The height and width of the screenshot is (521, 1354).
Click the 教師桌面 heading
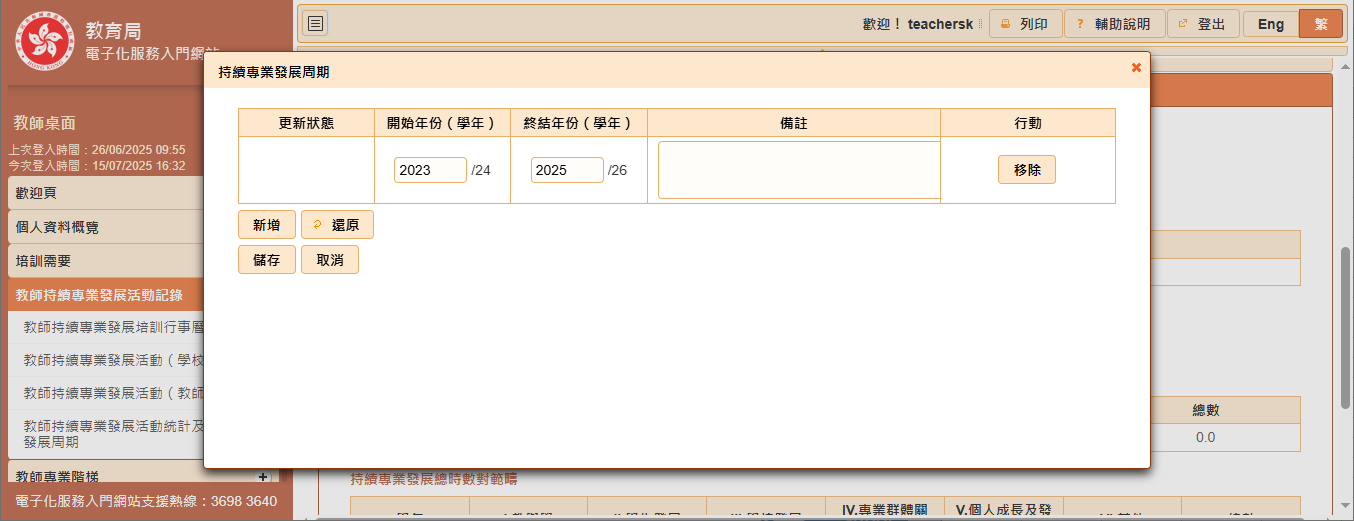pos(45,123)
